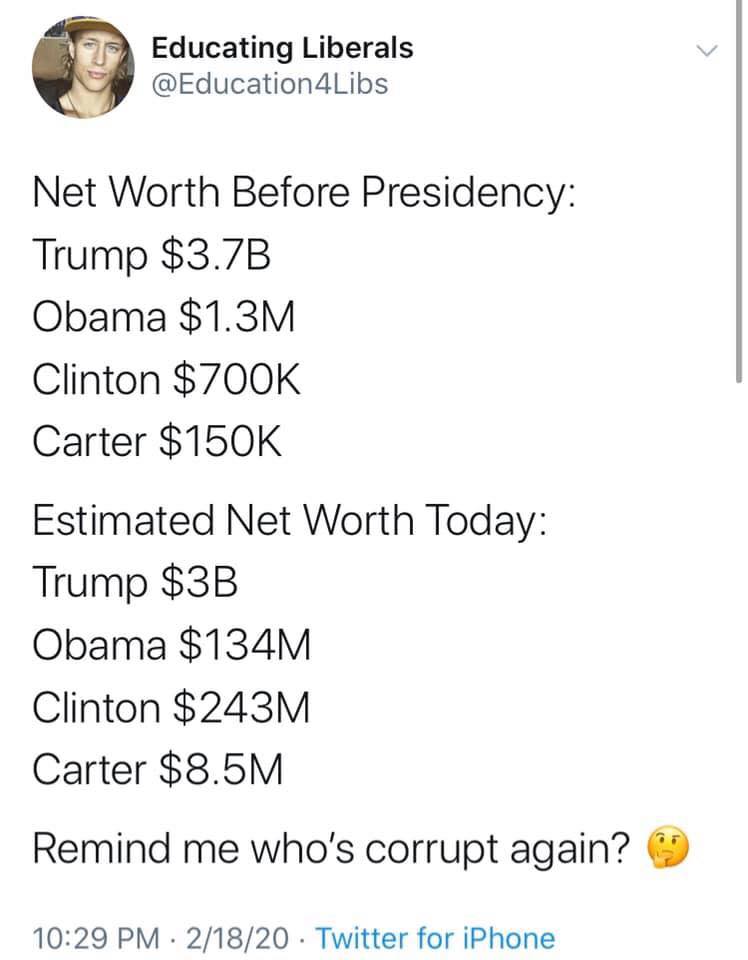The height and width of the screenshot is (960, 748).
Task: Click the Trump $3.7B line
Action: coord(151,256)
